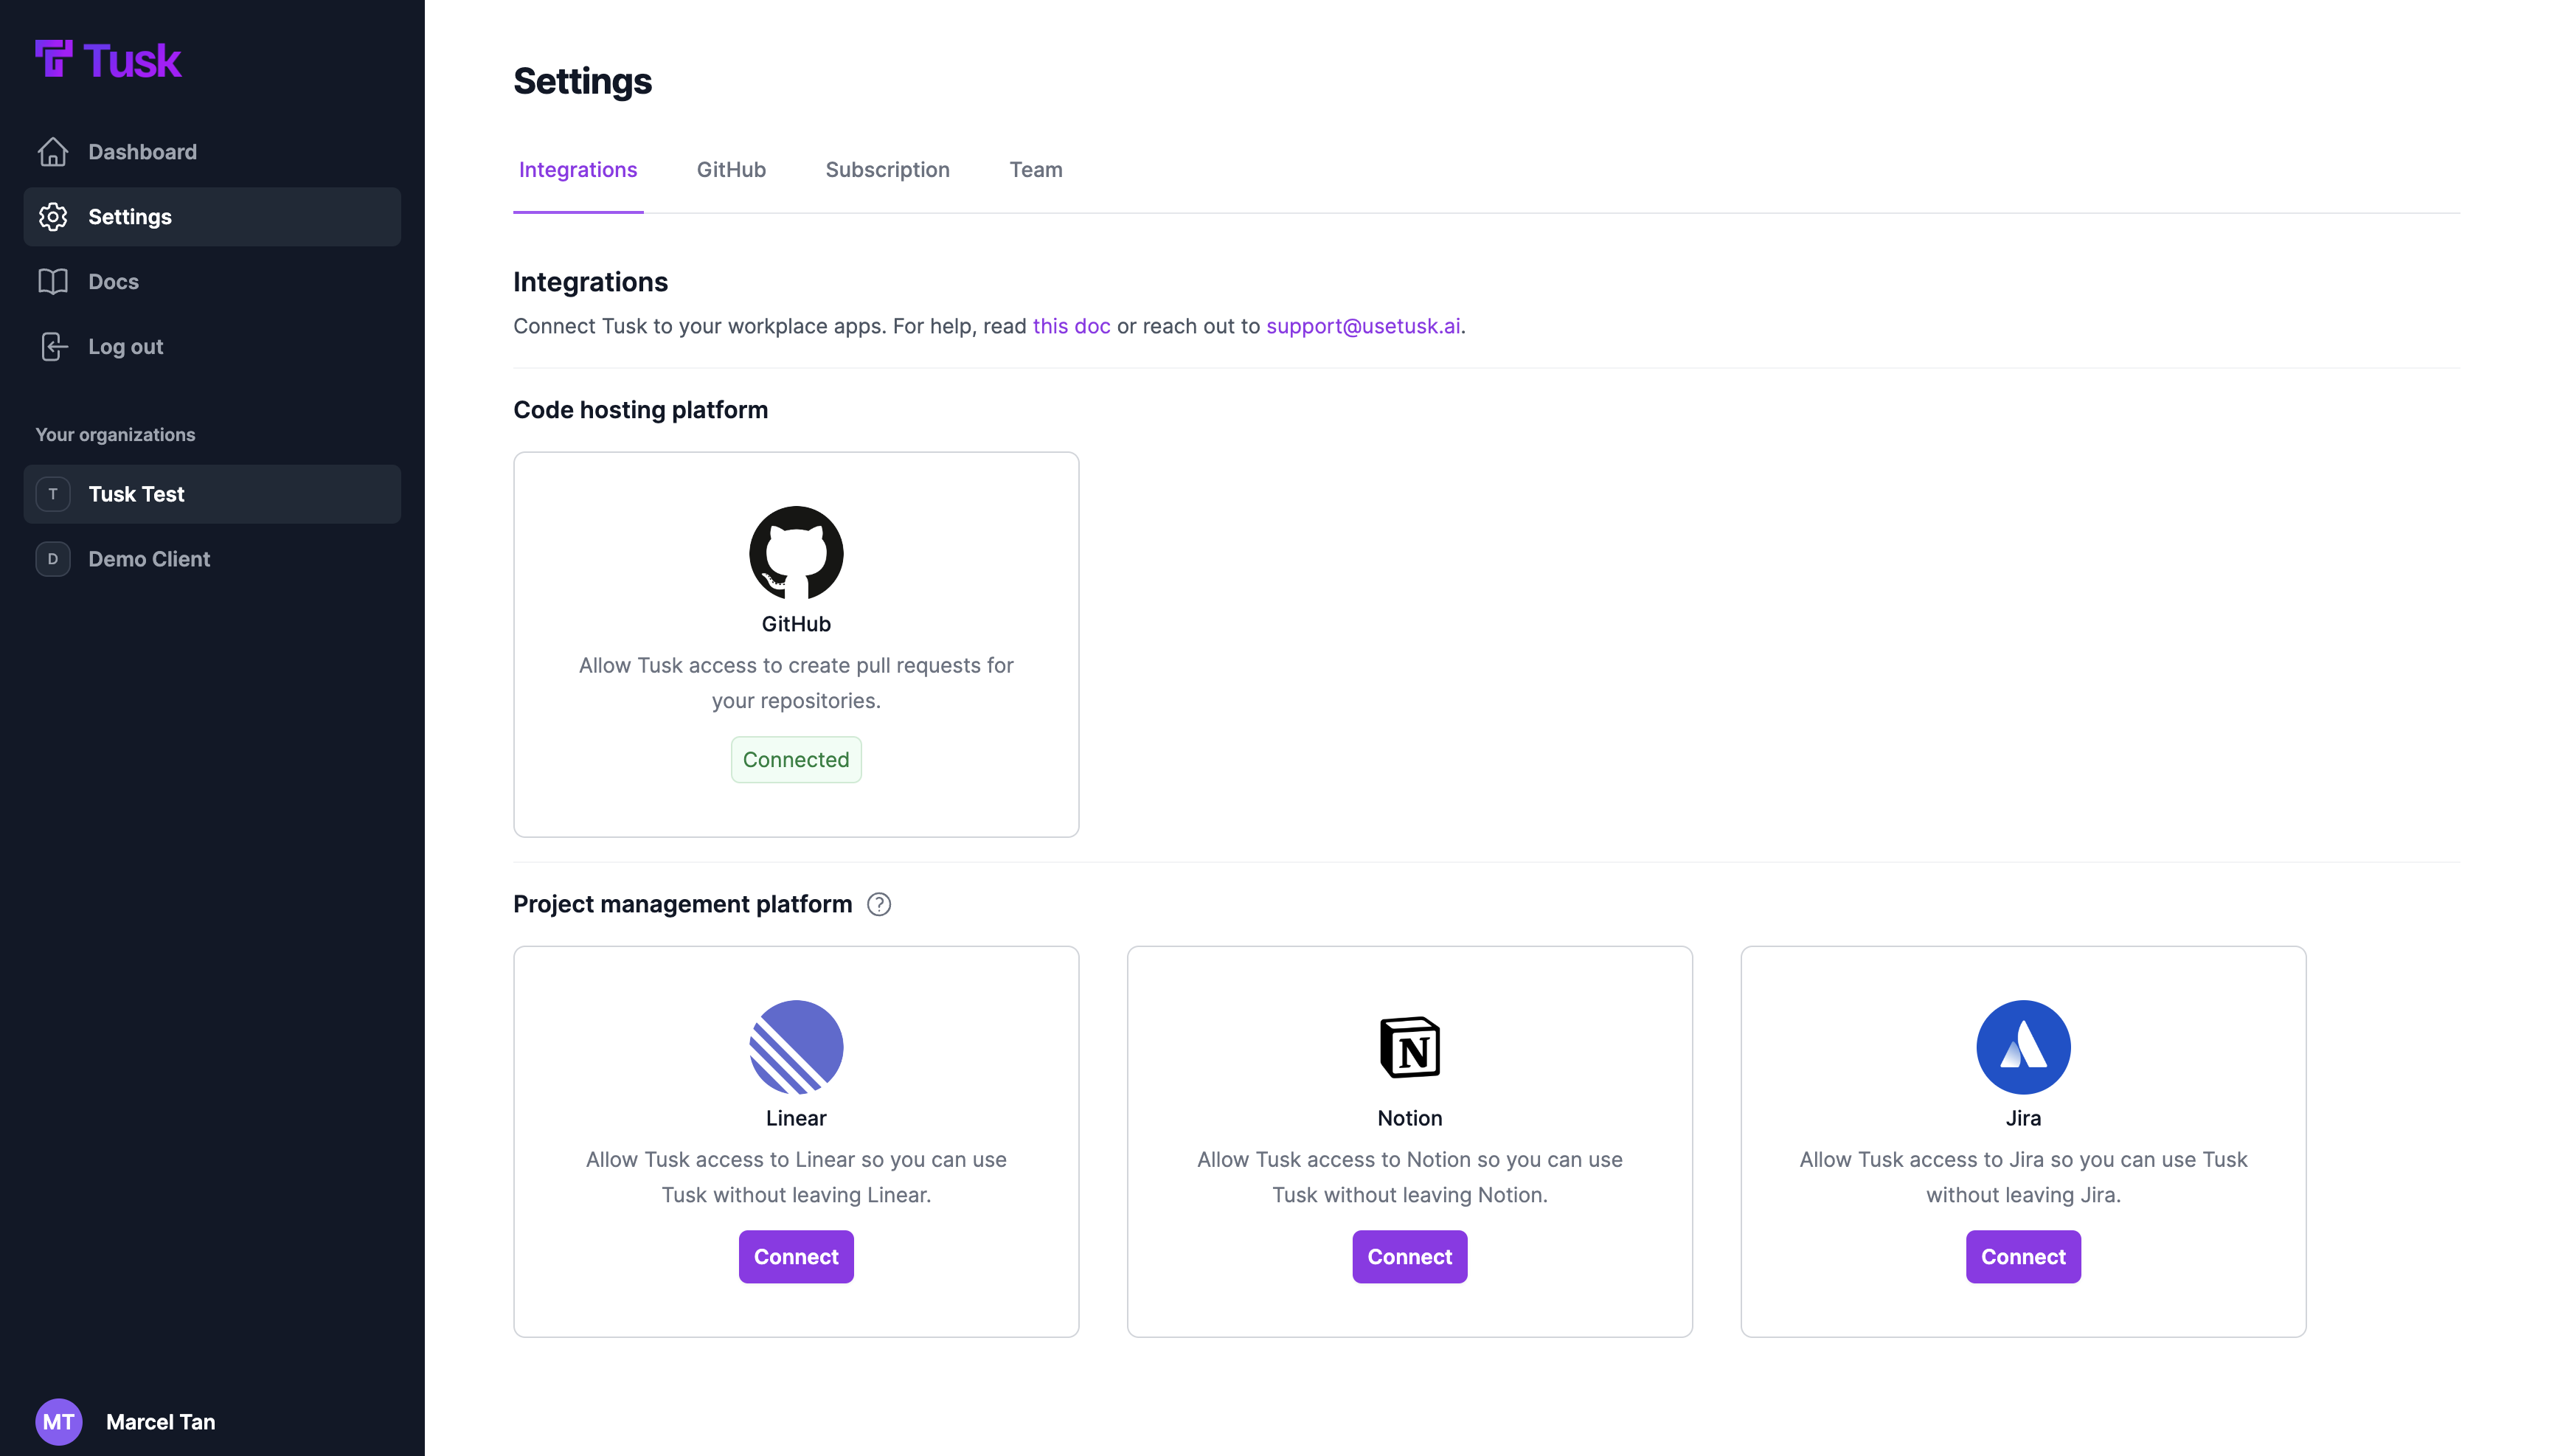The width and height of the screenshot is (2549, 1456).
Task: Select Settings in the sidebar
Action: [x=212, y=217]
